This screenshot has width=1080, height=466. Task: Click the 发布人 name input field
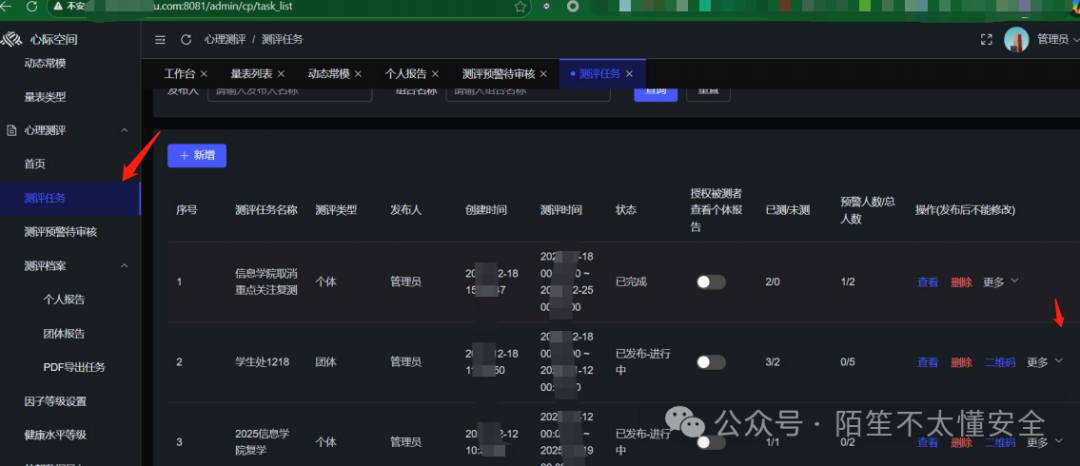pos(290,92)
